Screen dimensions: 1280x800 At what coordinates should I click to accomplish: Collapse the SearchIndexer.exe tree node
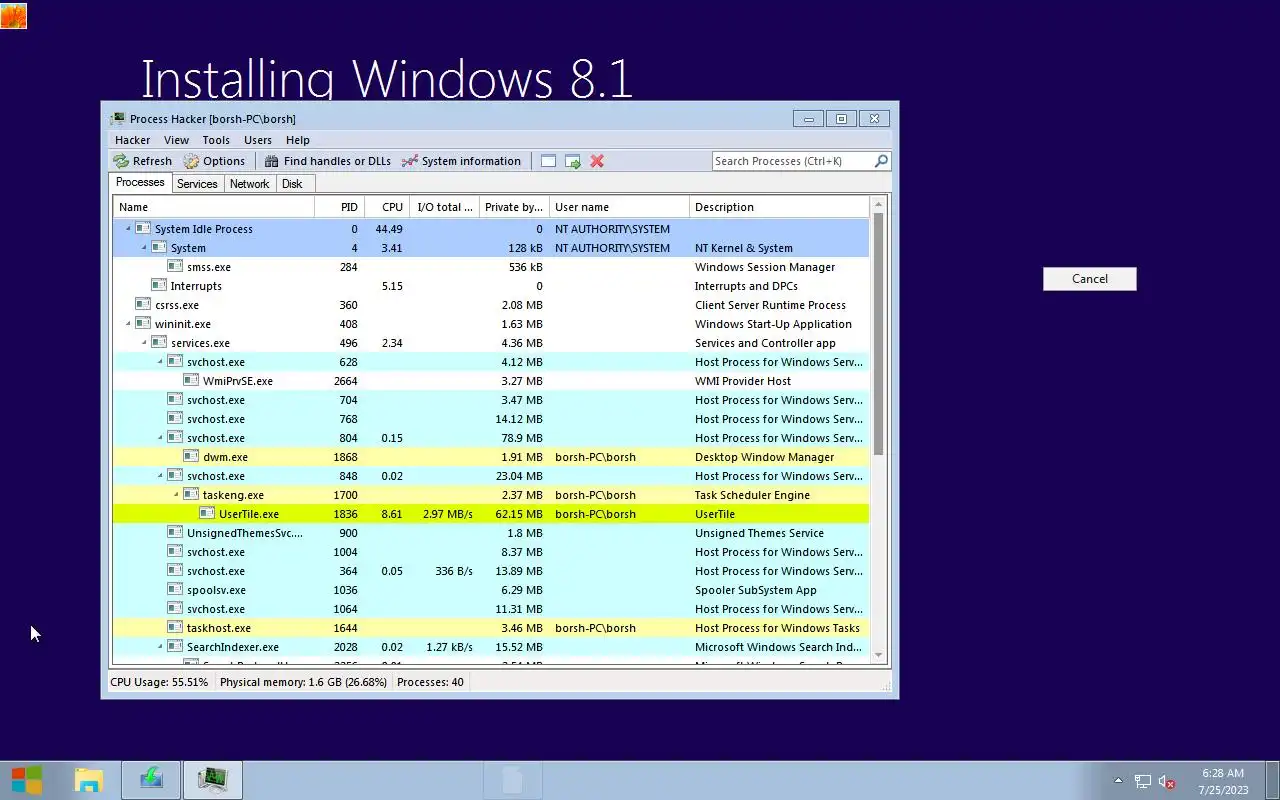[x=160, y=647]
